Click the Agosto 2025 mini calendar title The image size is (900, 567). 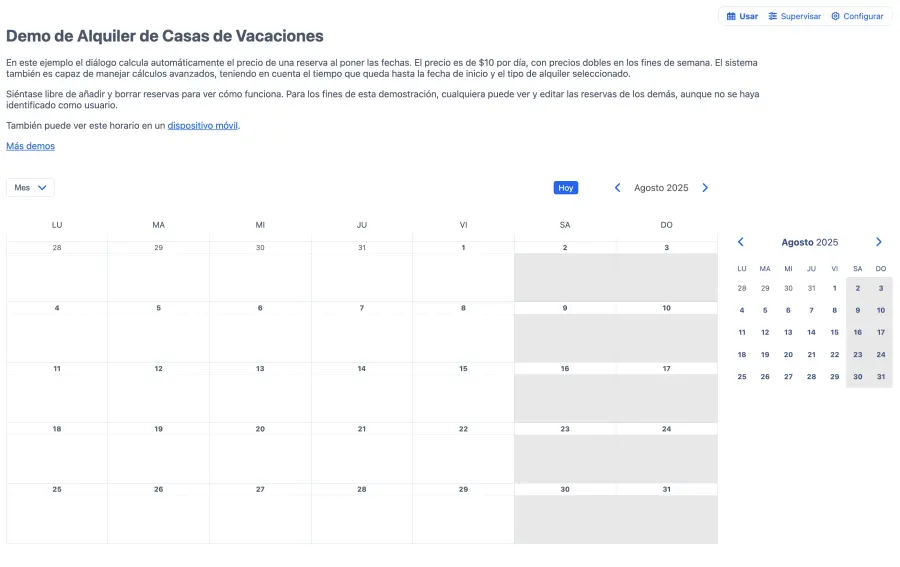[x=810, y=242]
